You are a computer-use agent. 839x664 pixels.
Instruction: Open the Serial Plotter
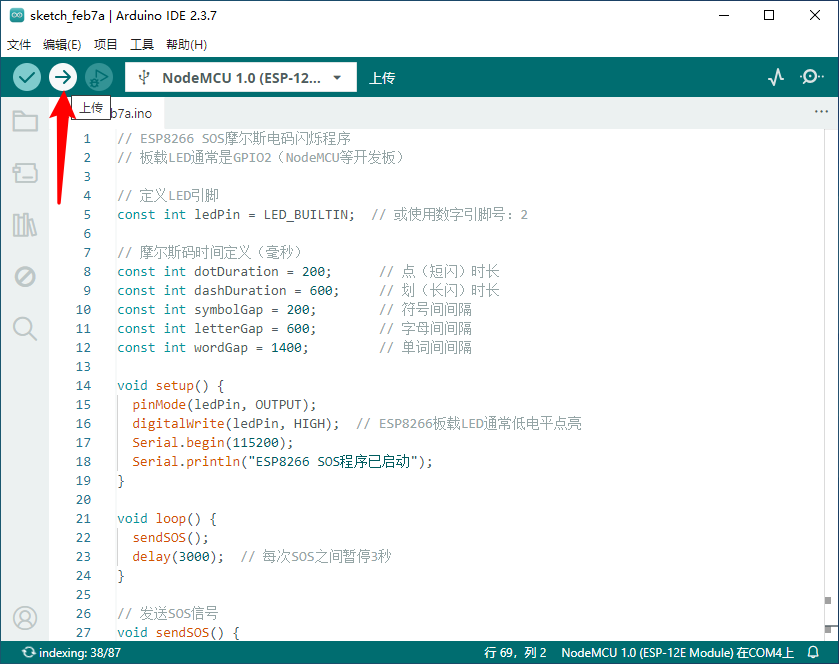[776, 77]
